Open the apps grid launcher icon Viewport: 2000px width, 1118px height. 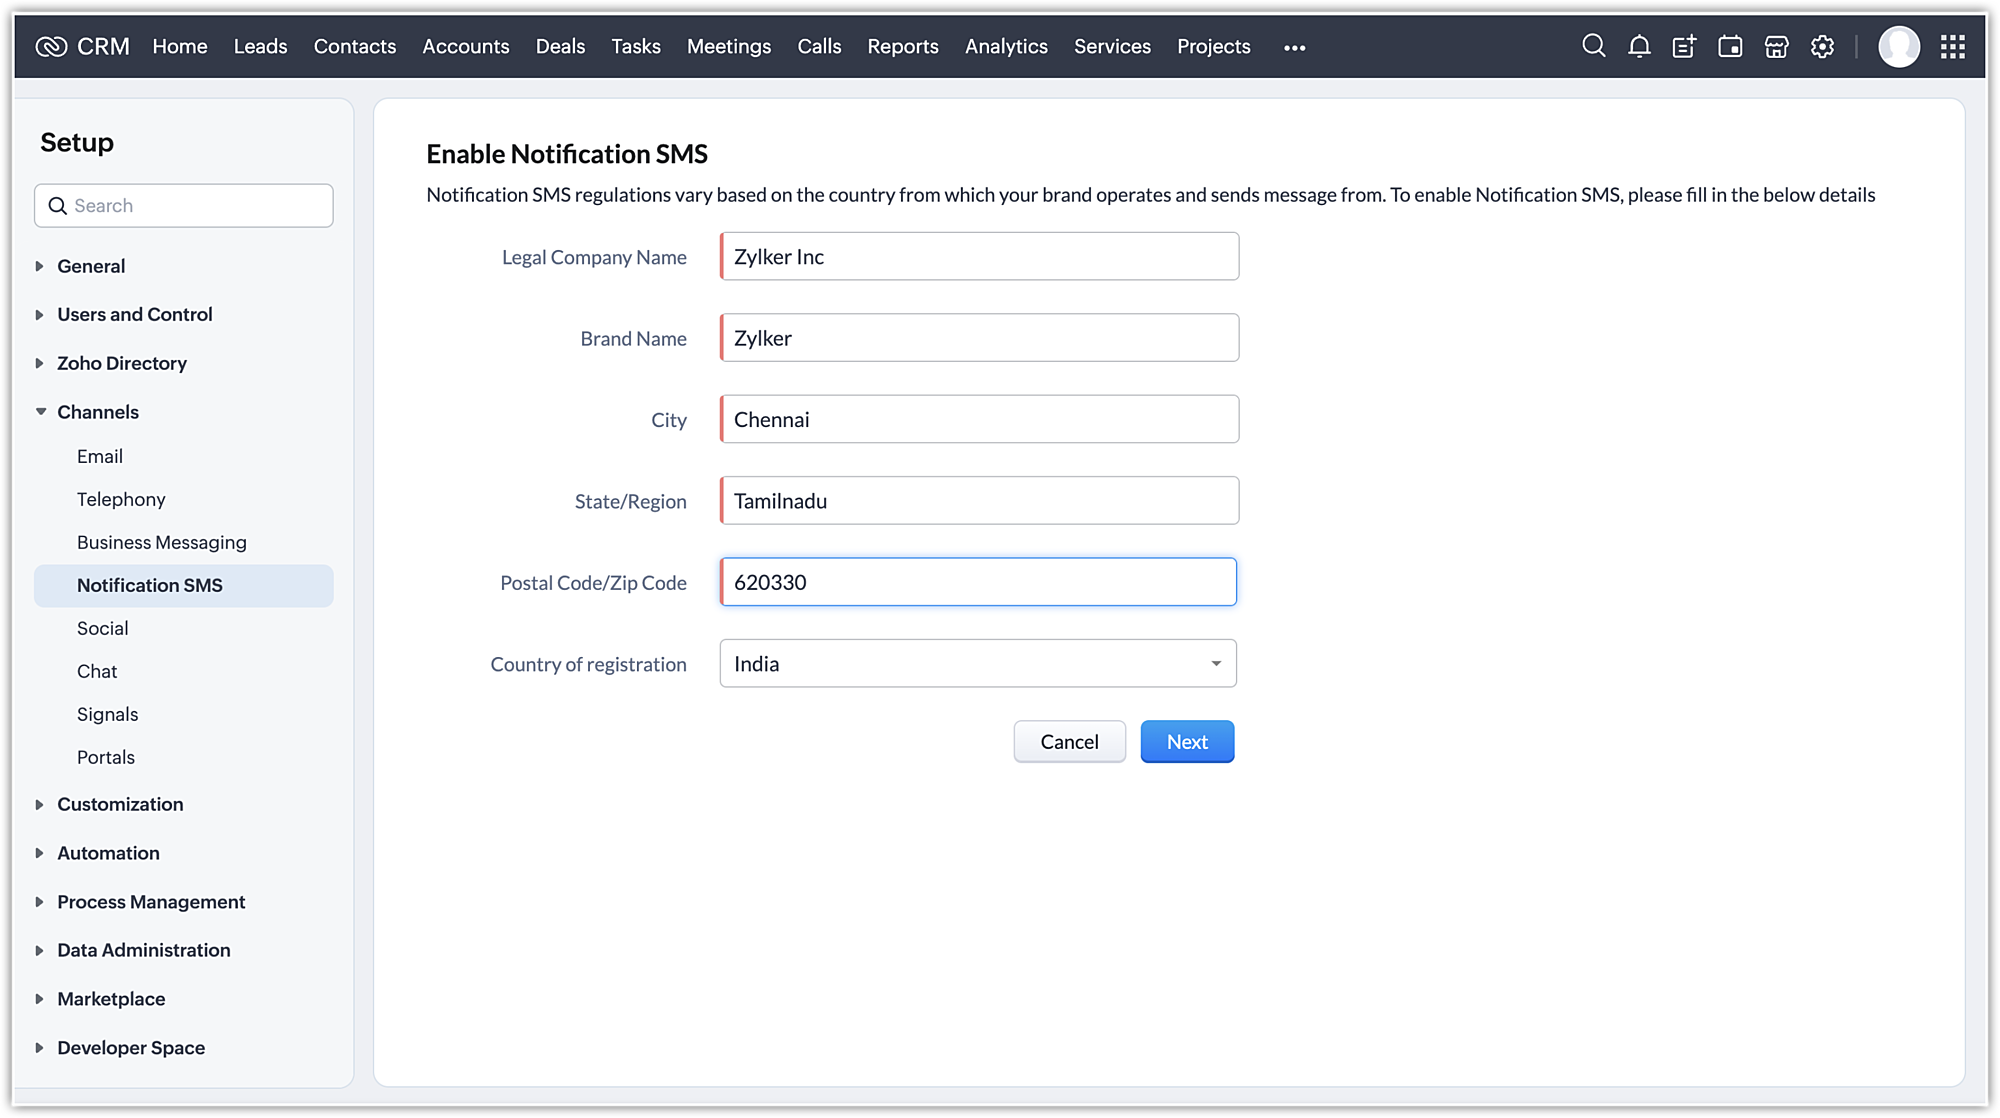(1952, 46)
